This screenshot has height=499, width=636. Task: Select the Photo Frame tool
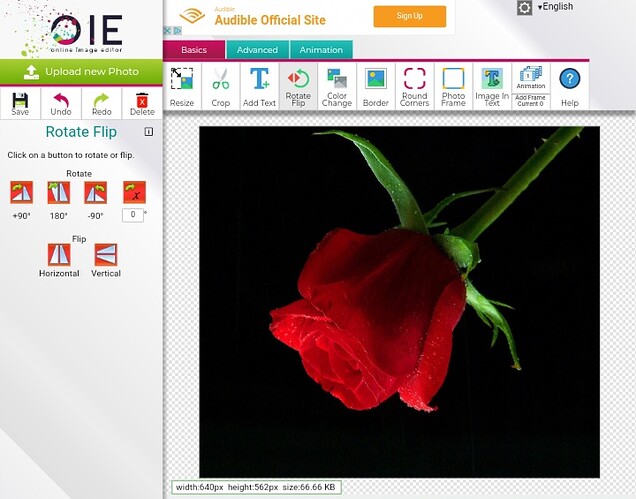point(453,86)
